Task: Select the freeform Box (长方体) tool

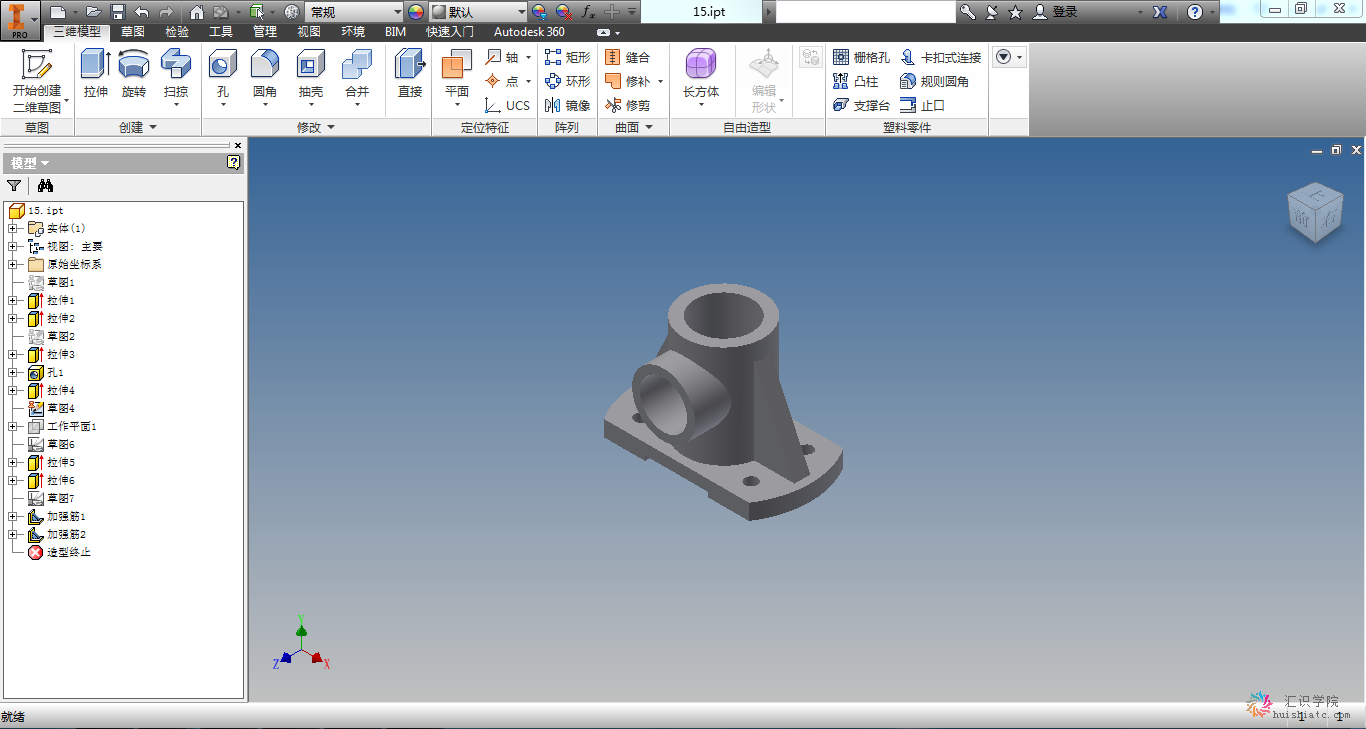Action: point(701,78)
